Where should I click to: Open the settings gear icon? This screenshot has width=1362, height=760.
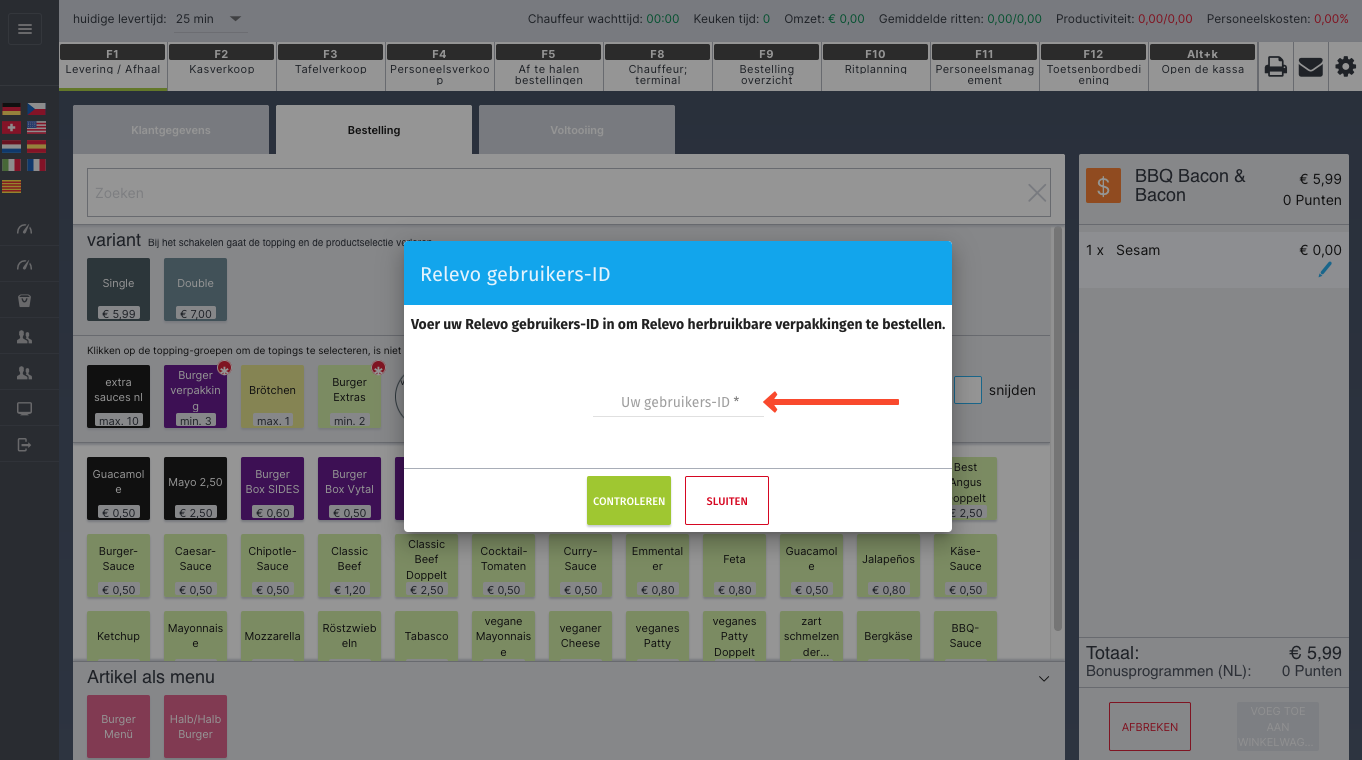(1346, 67)
